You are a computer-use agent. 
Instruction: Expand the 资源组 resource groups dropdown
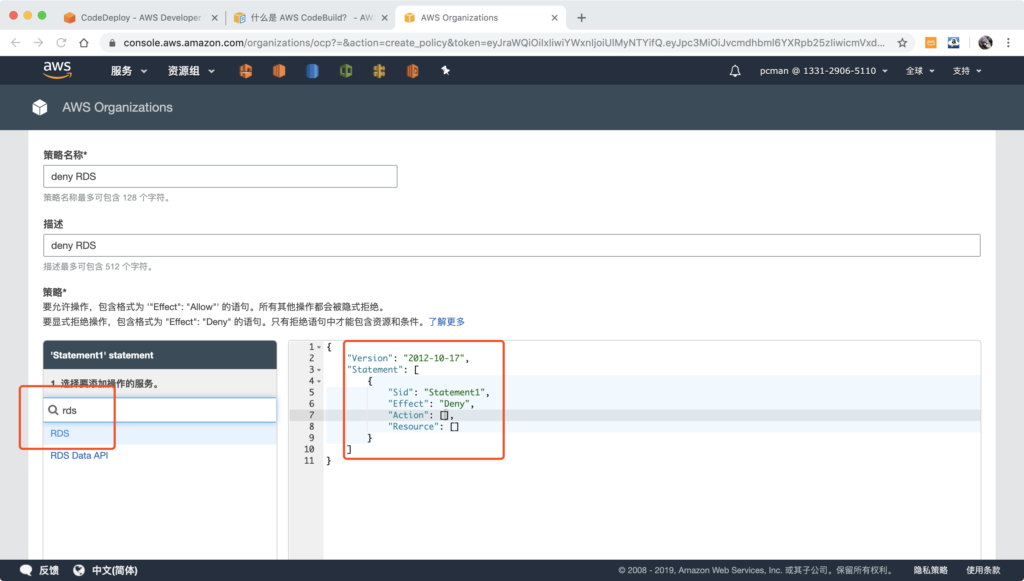[191, 71]
